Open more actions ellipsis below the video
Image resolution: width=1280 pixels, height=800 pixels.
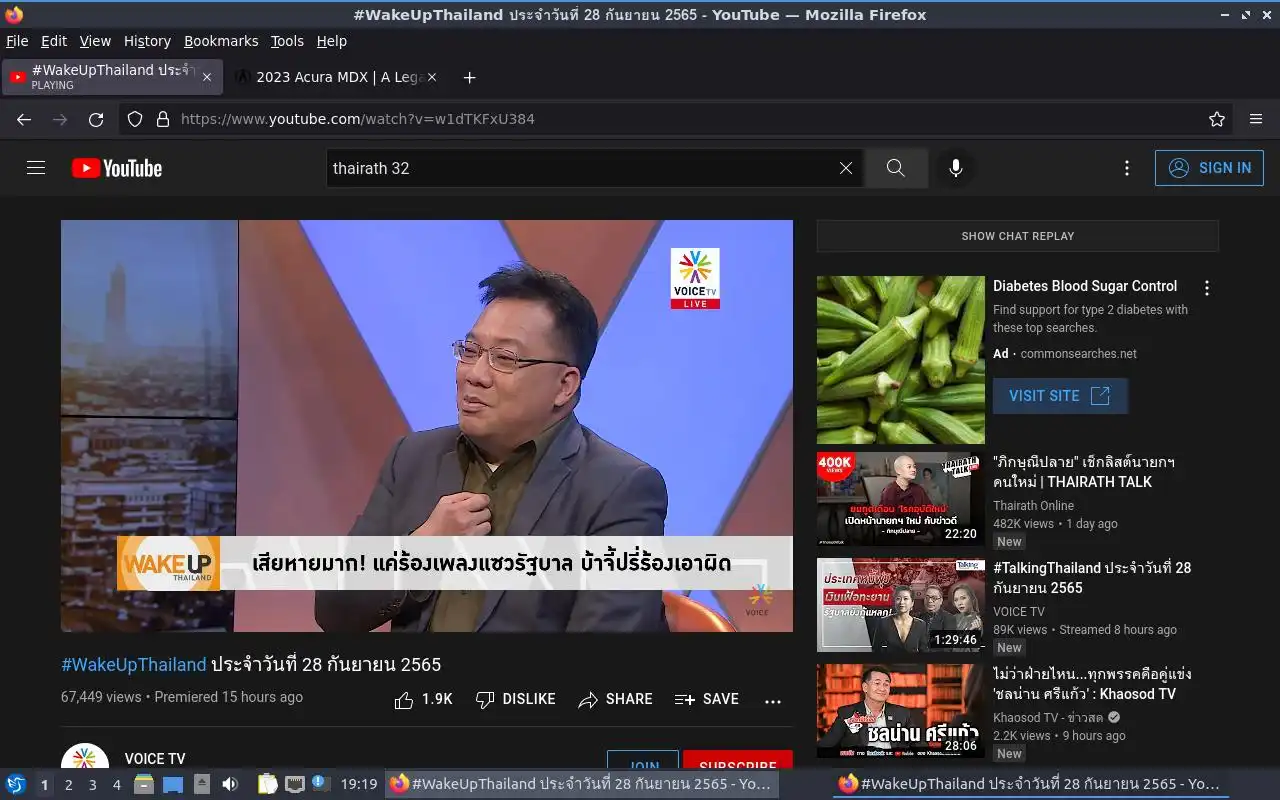coord(773,701)
